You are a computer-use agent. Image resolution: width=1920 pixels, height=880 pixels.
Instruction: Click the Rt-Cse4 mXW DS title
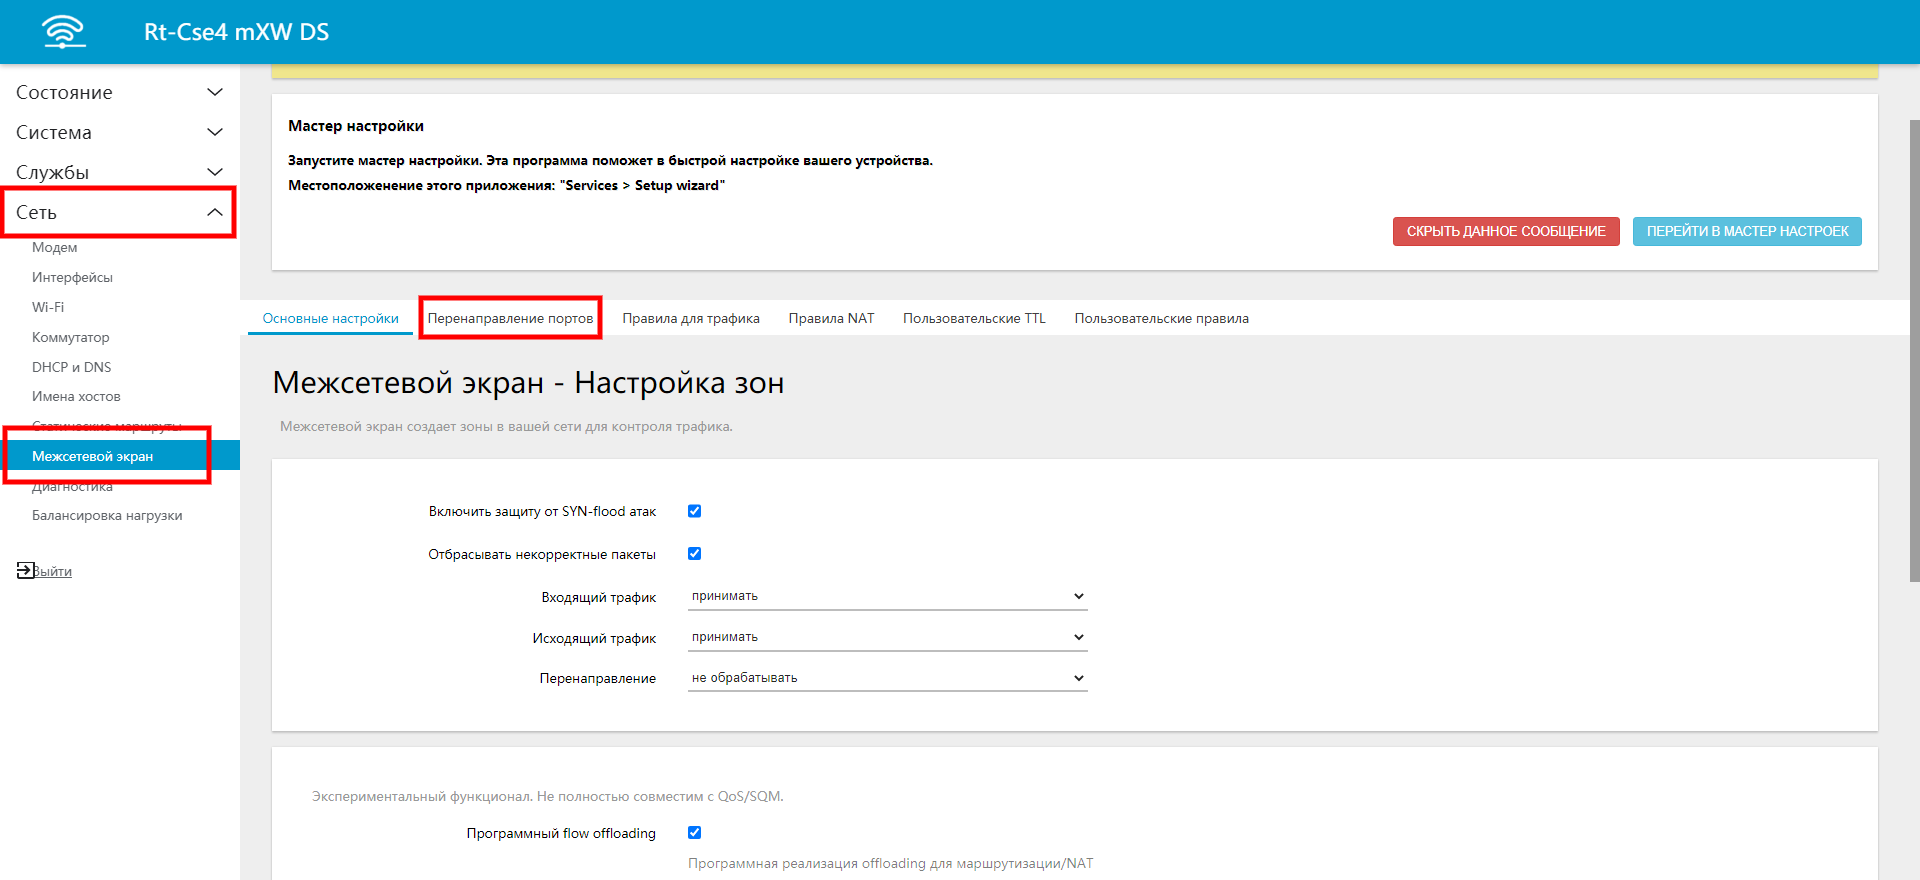click(236, 32)
